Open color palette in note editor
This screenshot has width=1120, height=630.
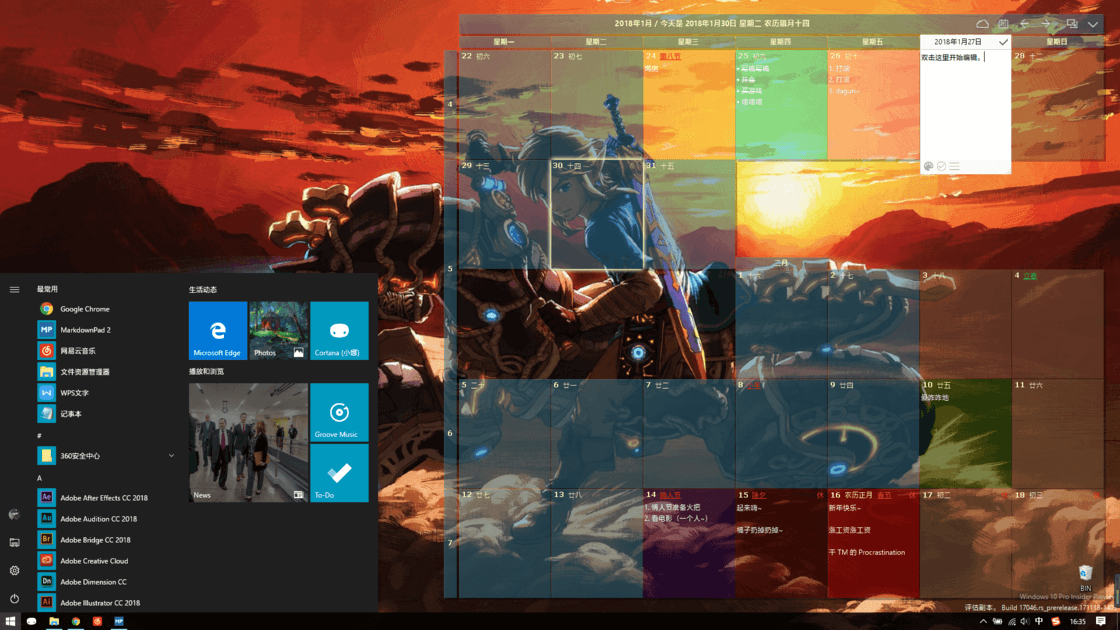(929, 166)
